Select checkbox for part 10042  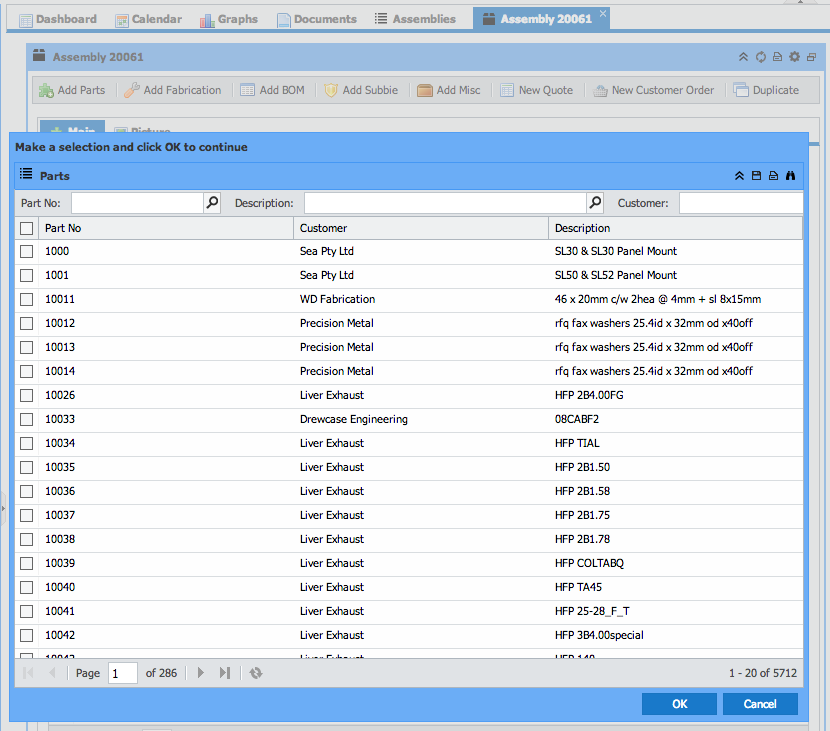[26, 635]
